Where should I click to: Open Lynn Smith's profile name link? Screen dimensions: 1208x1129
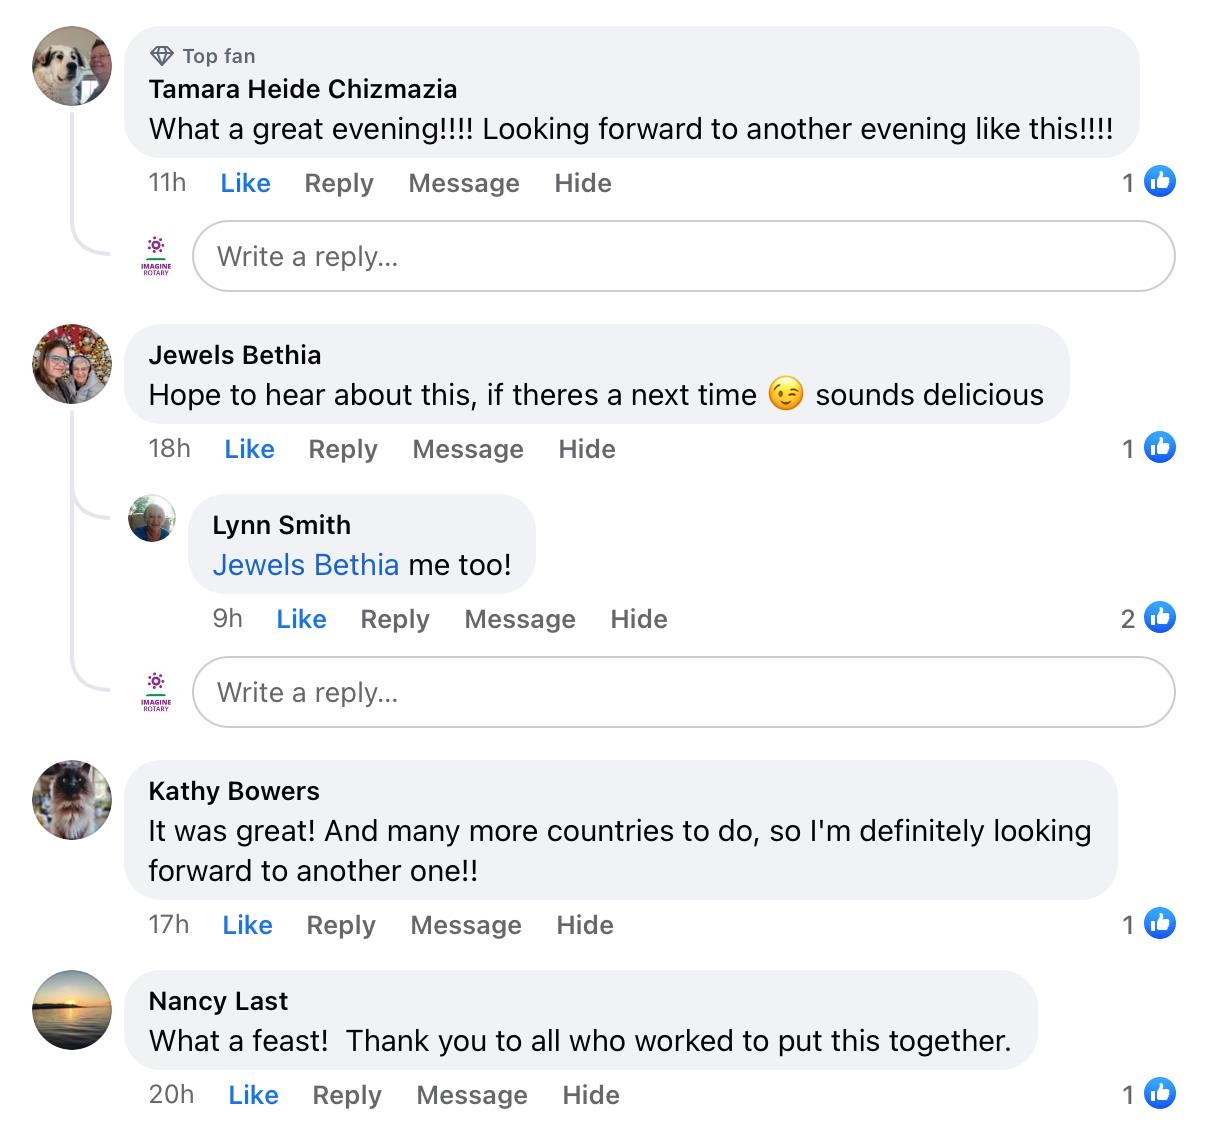click(x=281, y=525)
